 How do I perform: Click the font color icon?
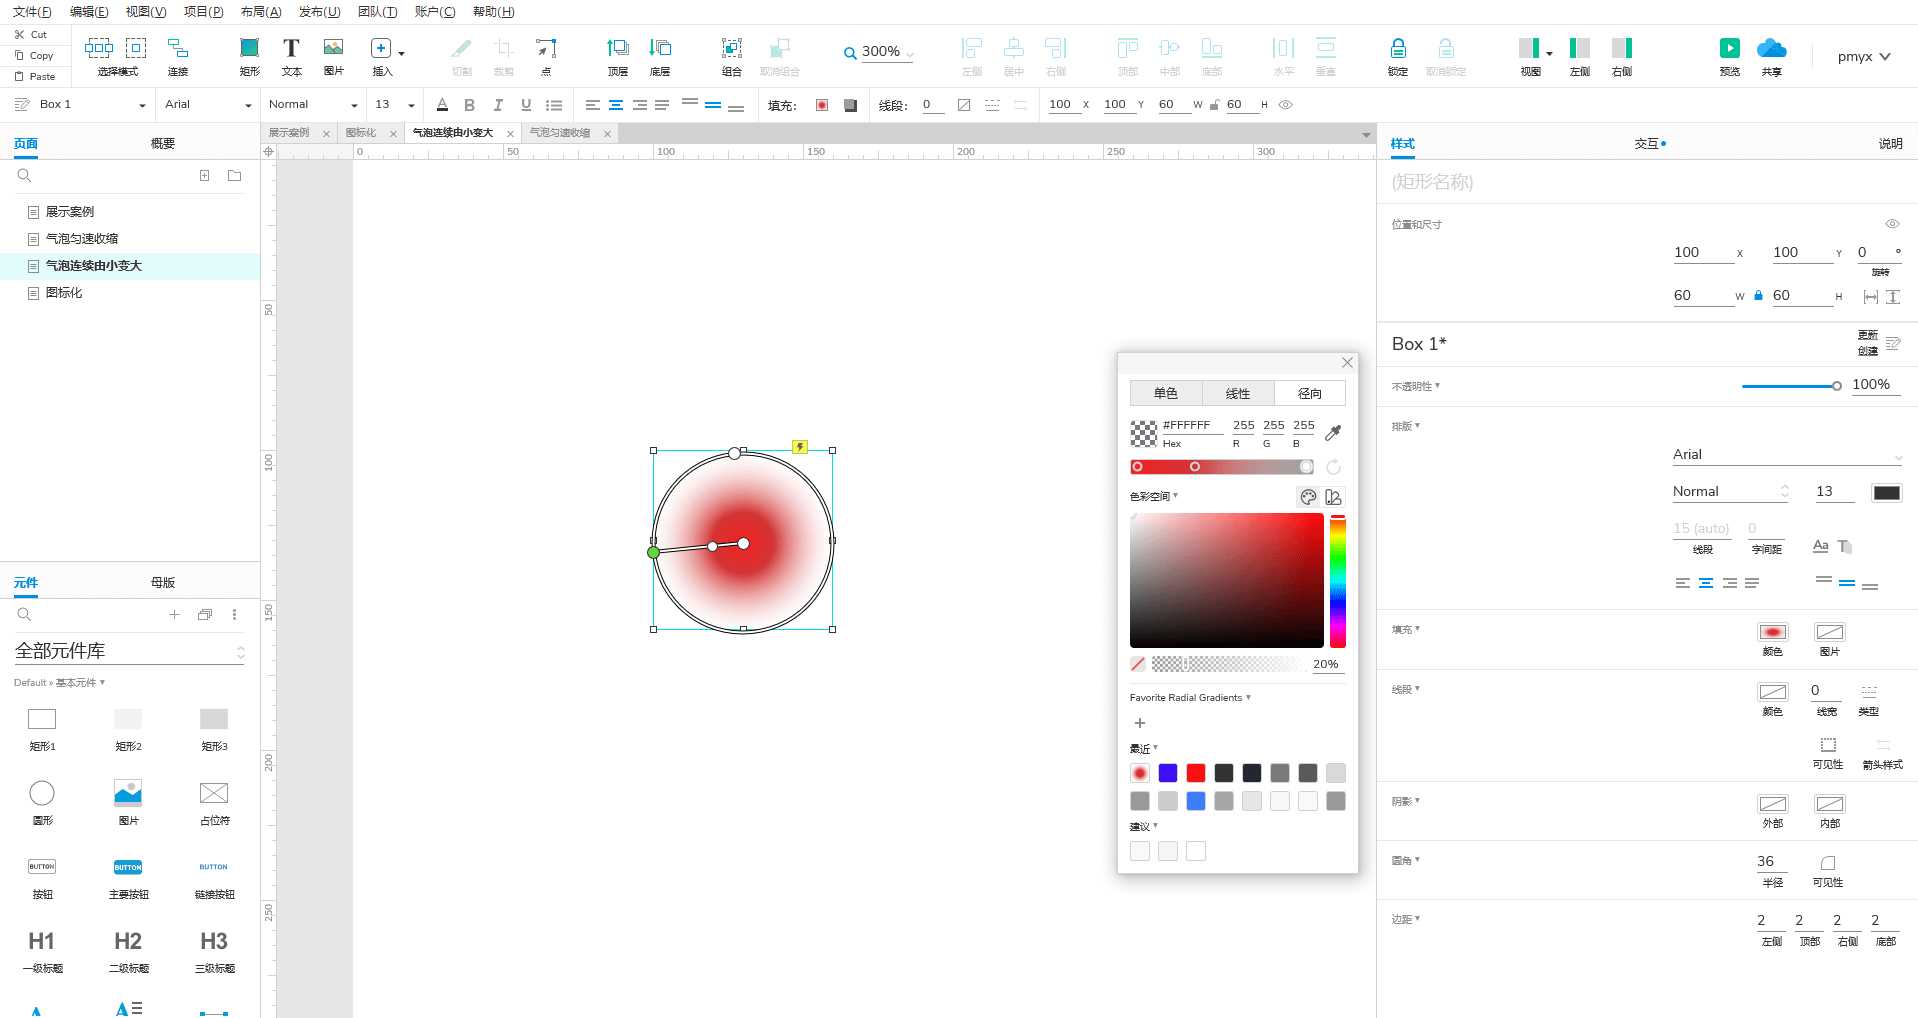click(x=442, y=104)
